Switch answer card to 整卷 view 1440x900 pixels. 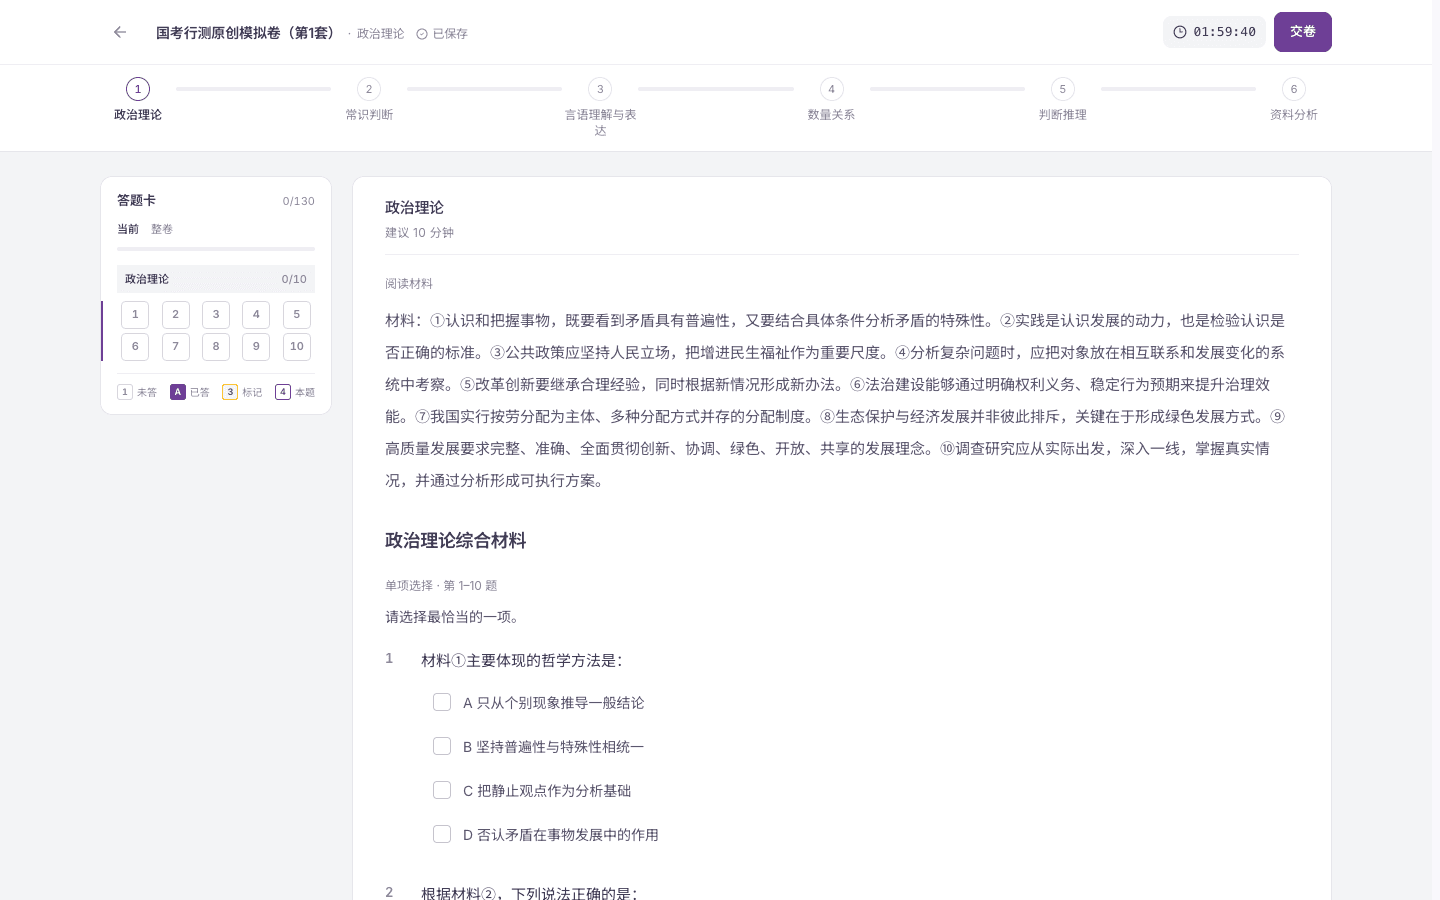pos(162,229)
